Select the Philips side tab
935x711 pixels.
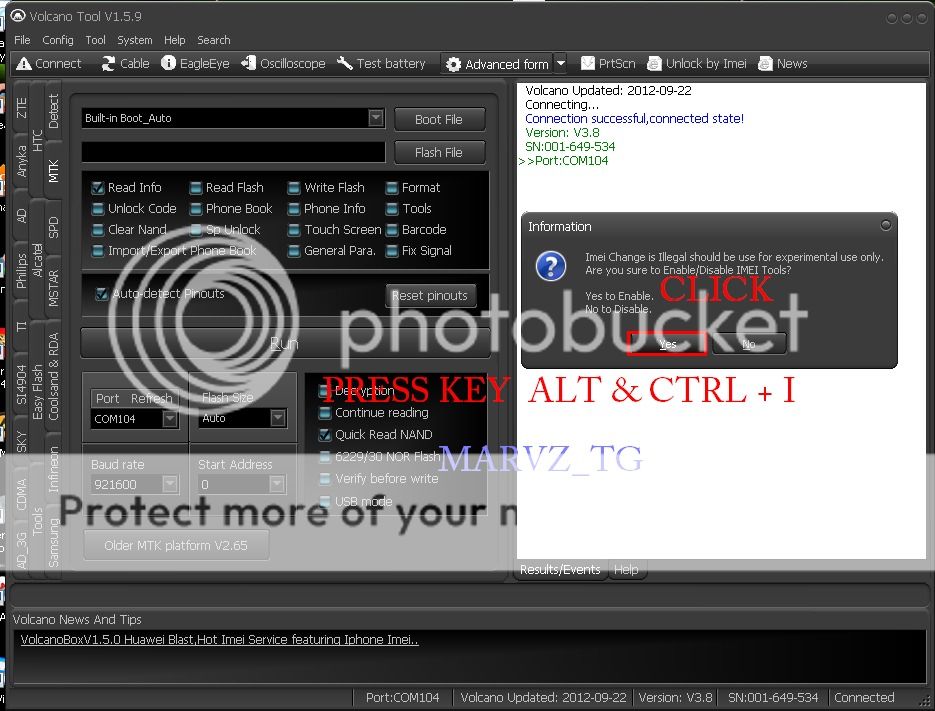click(21, 271)
